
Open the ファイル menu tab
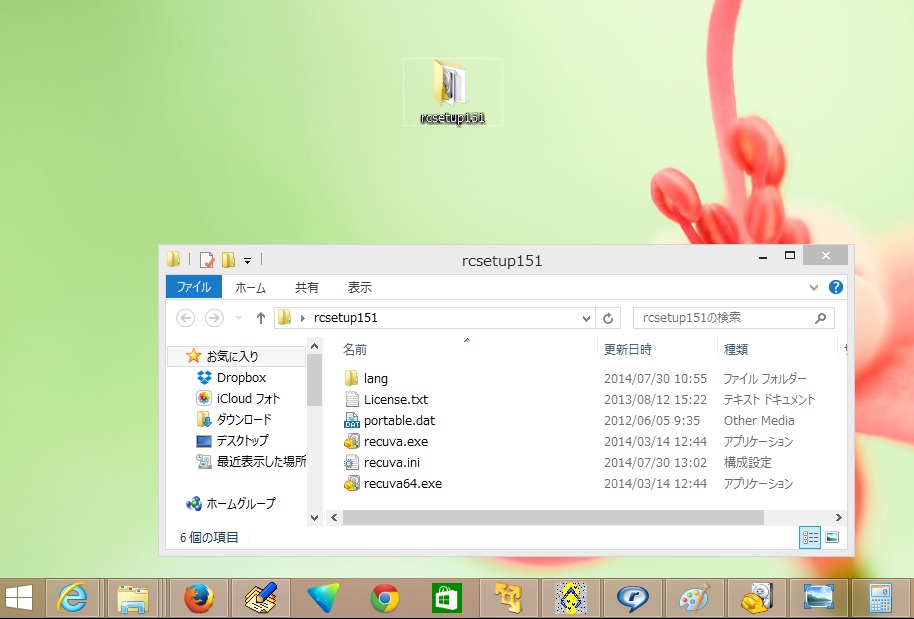point(194,287)
